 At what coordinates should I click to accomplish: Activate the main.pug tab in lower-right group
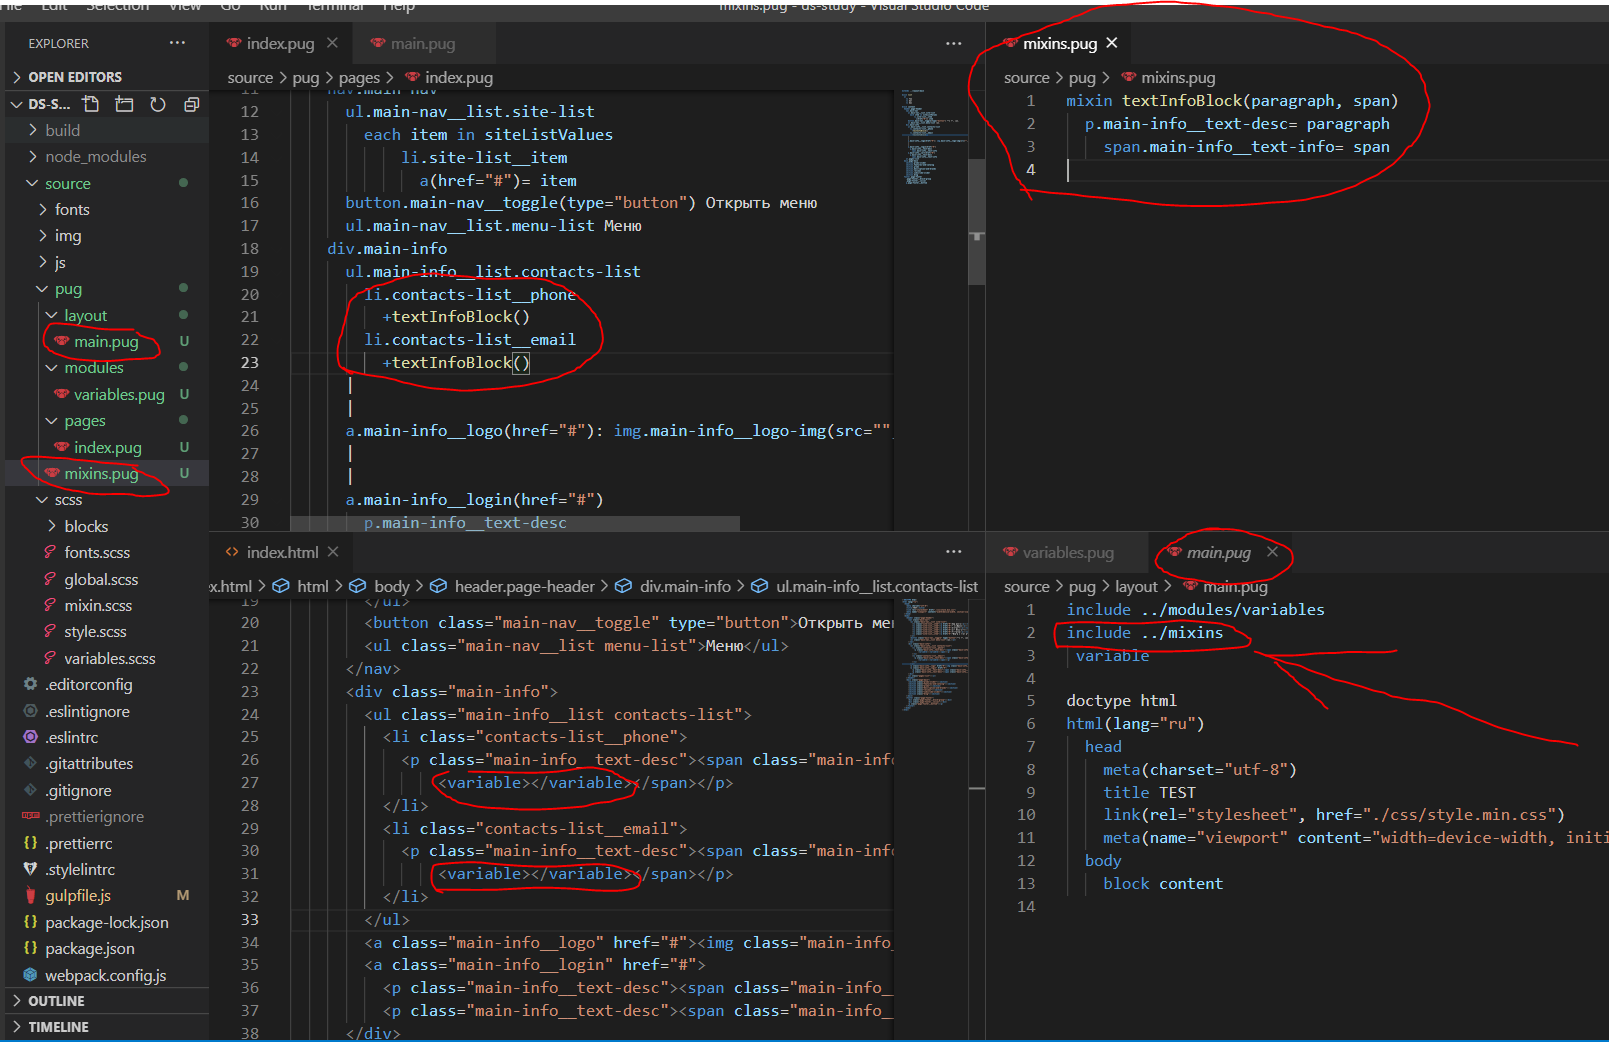1218,552
